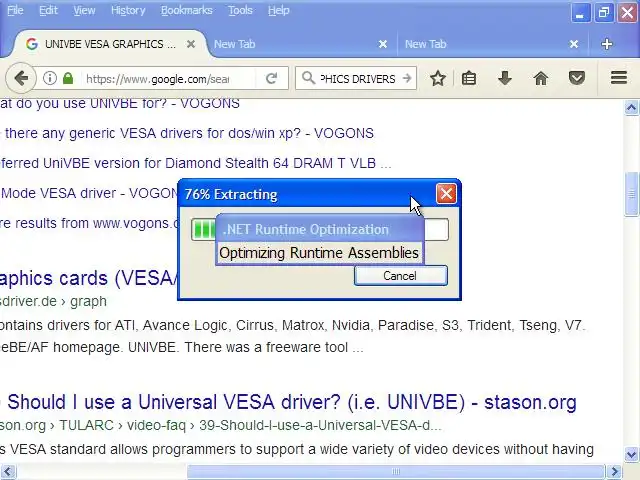Cancel the extraction dialog
640x480 pixels.
[400, 276]
